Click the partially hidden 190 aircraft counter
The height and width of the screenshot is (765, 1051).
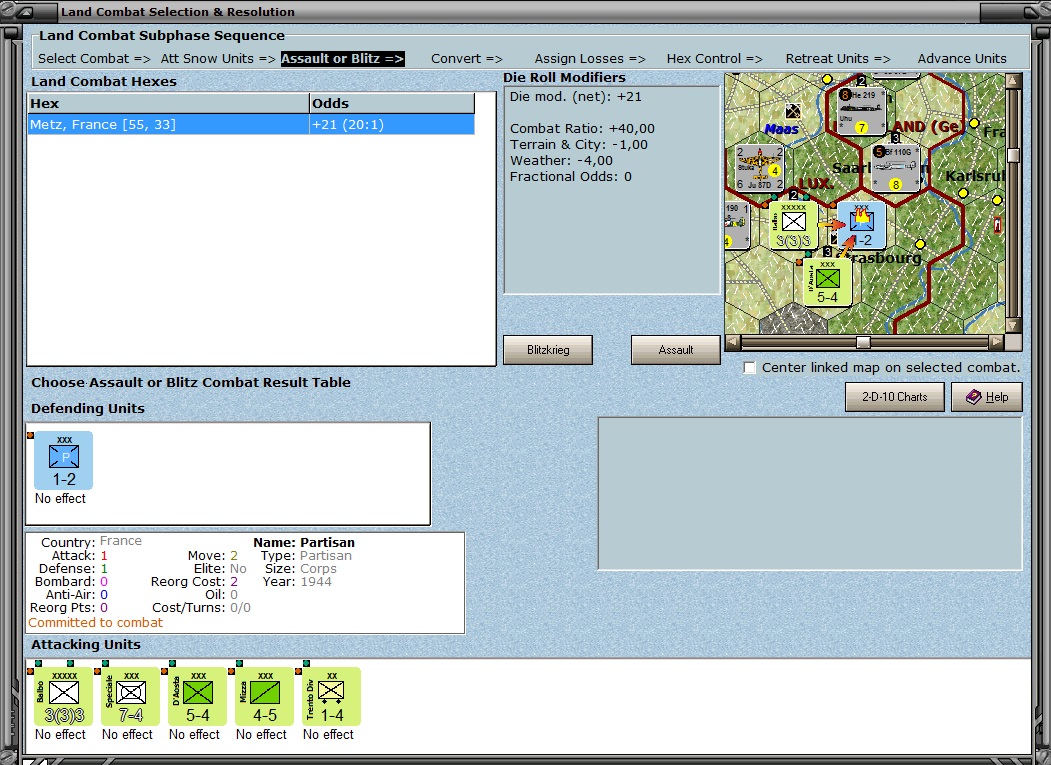pyautogui.click(x=736, y=225)
